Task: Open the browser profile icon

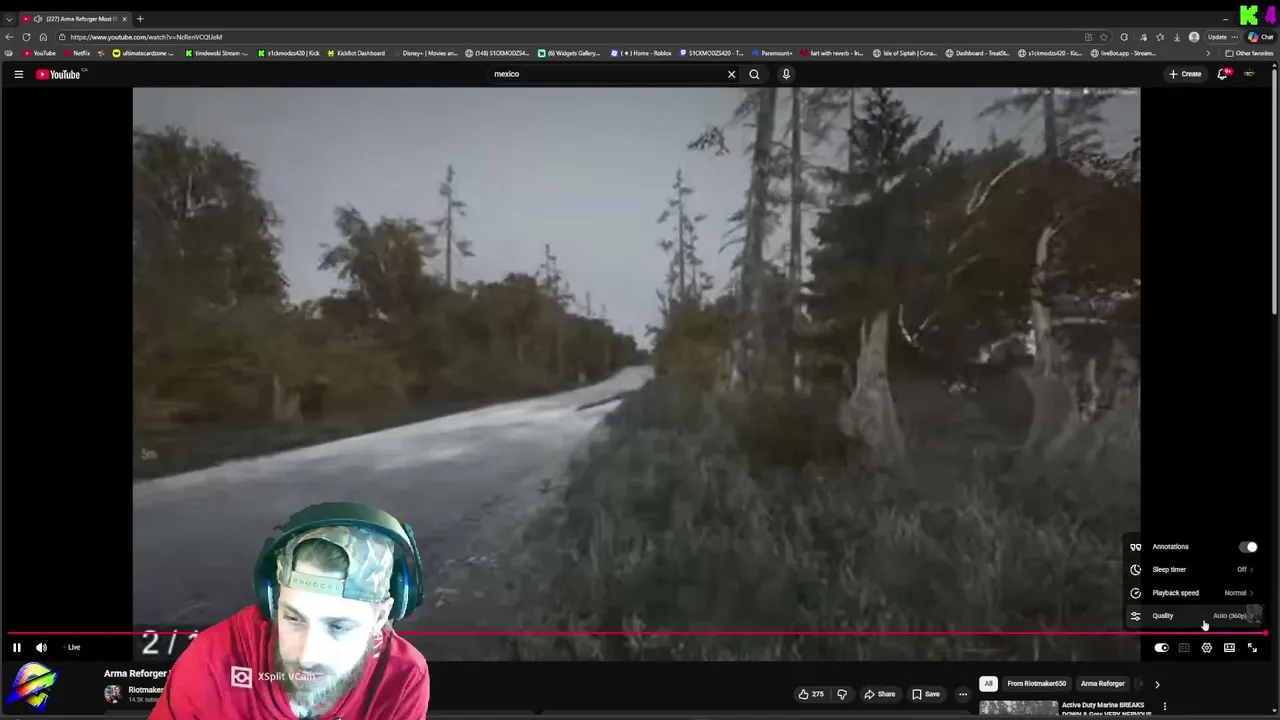Action: pos(1194,37)
